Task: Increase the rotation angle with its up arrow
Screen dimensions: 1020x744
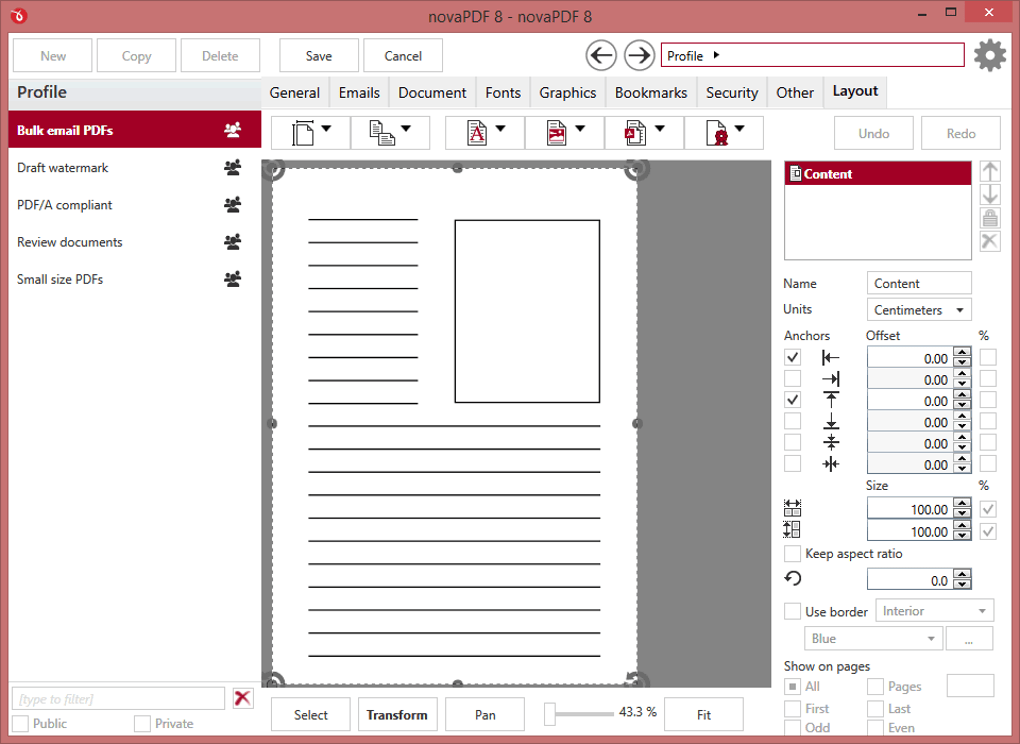Action: (x=962, y=574)
